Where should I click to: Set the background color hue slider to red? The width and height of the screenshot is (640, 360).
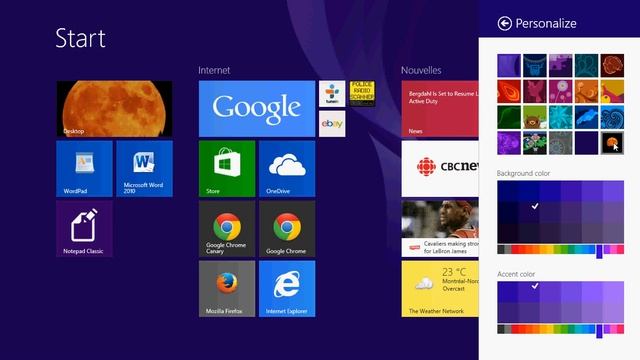click(x=515, y=249)
